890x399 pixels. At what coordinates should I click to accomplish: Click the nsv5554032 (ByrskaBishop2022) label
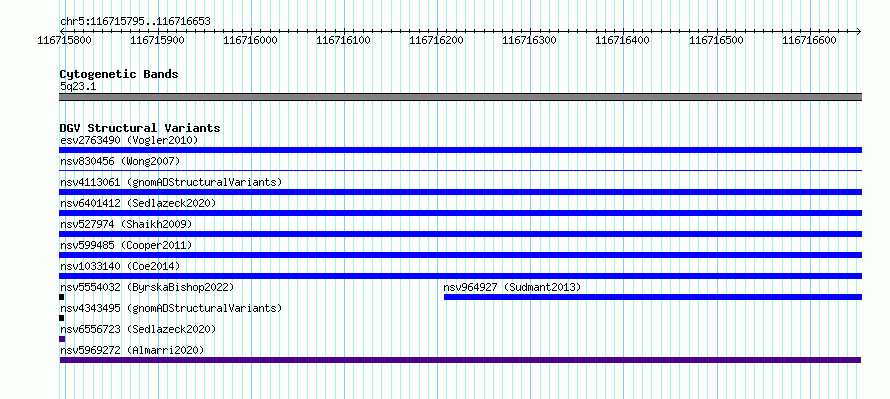tap(147, 287)
